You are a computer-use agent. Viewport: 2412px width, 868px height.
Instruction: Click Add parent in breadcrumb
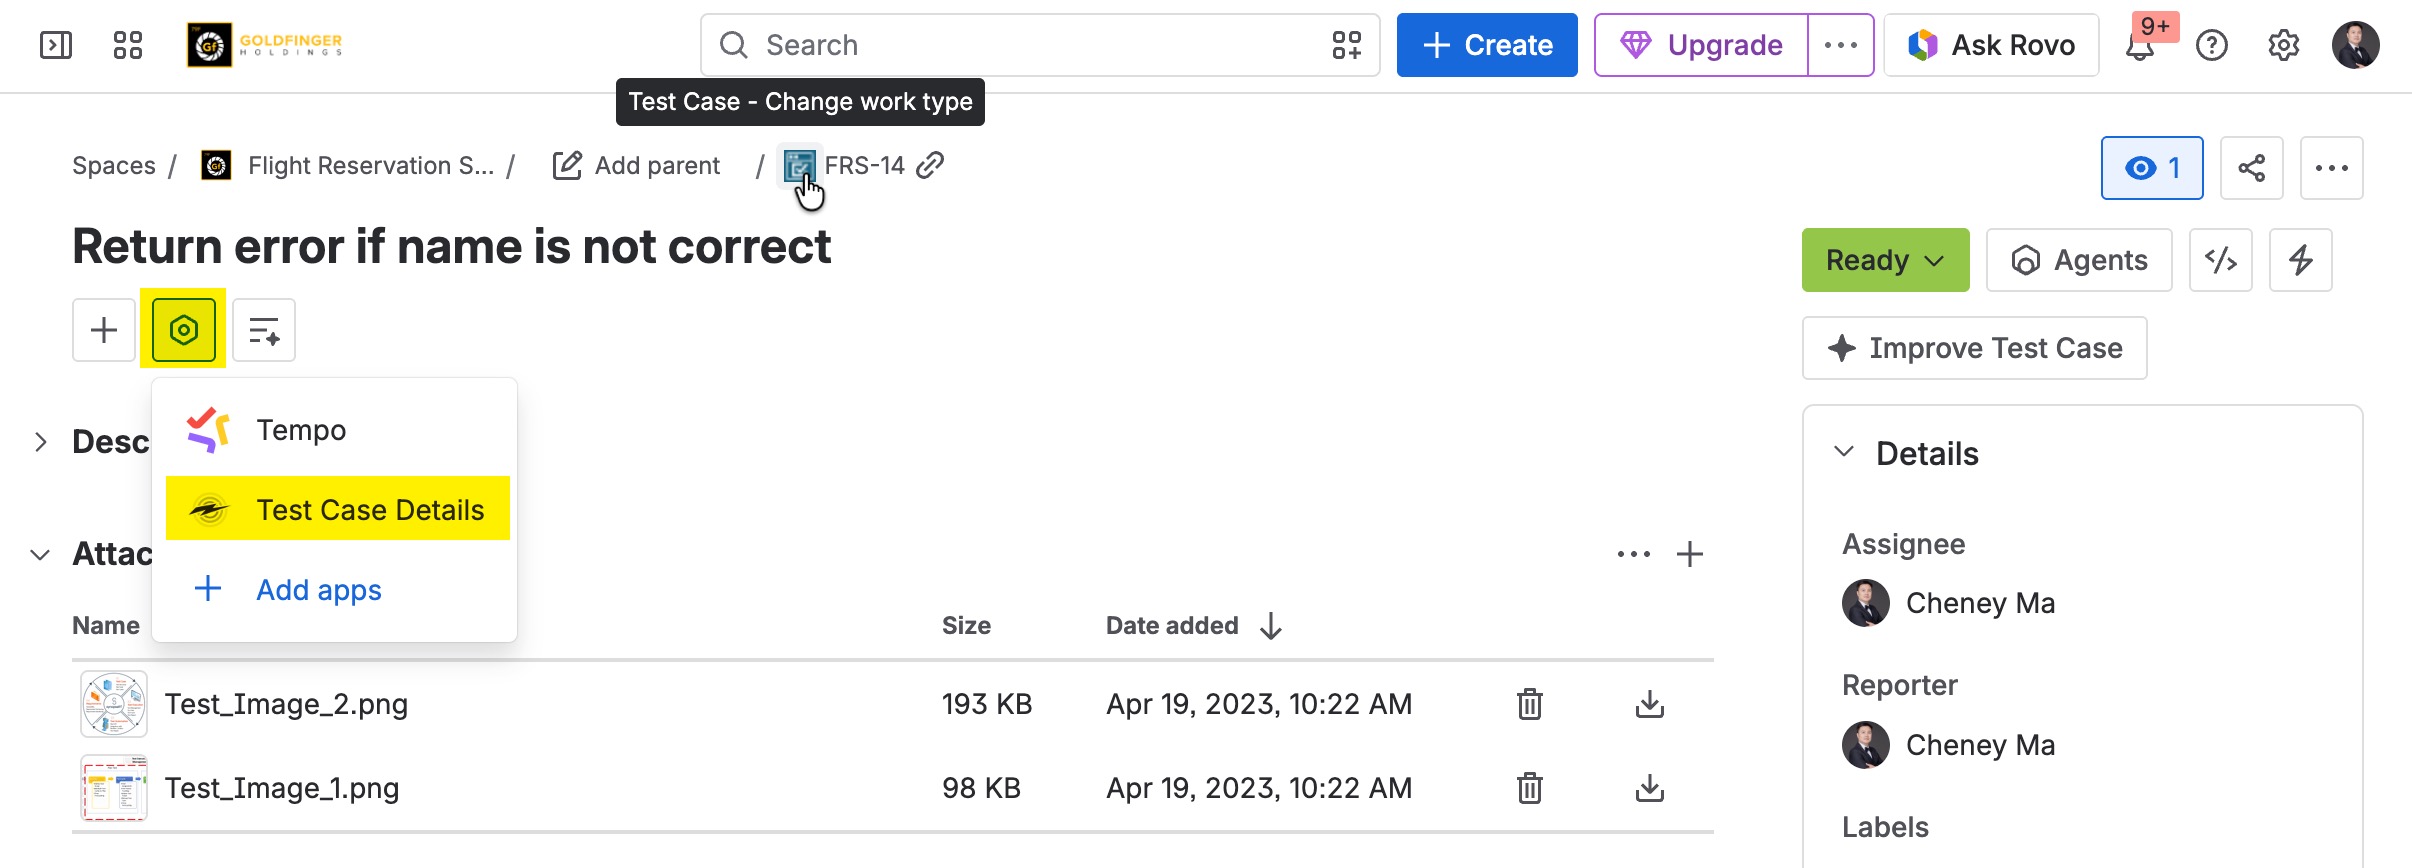click(x=636, y=165)
